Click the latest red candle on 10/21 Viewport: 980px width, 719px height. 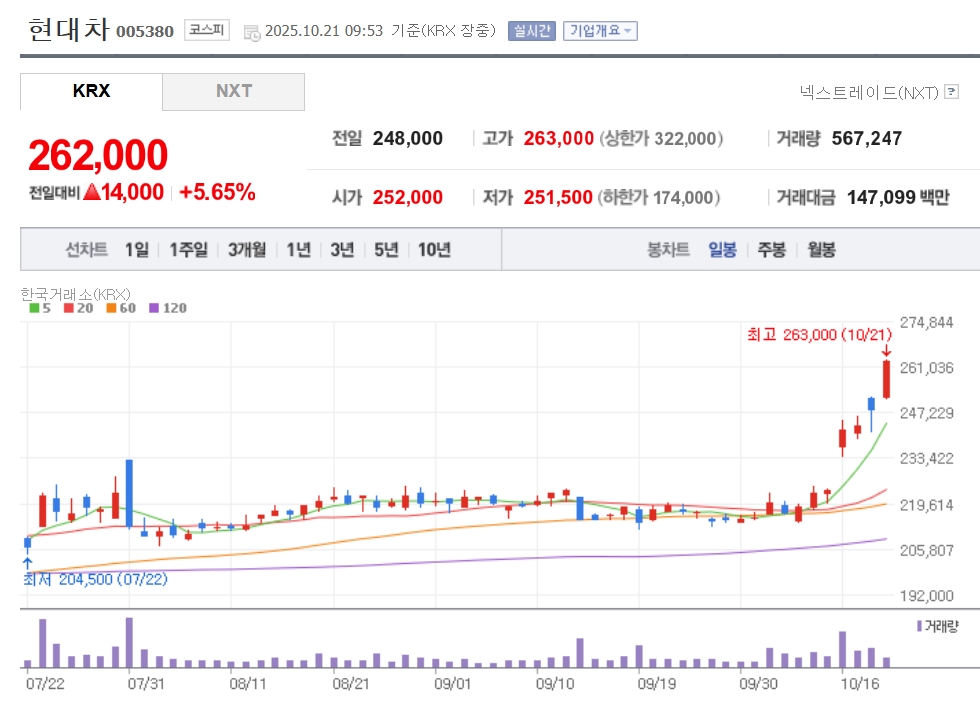pos(886,379)
